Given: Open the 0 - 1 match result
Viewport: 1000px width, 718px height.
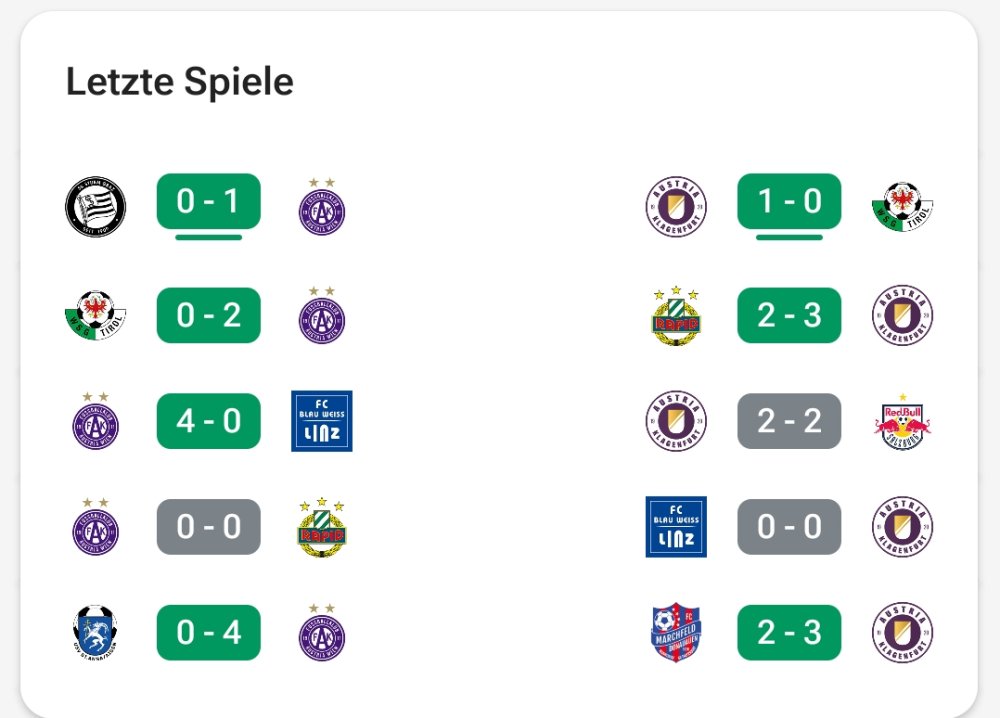Looking at the screenshot, I should pyautogui.click(x=208, y=202).
